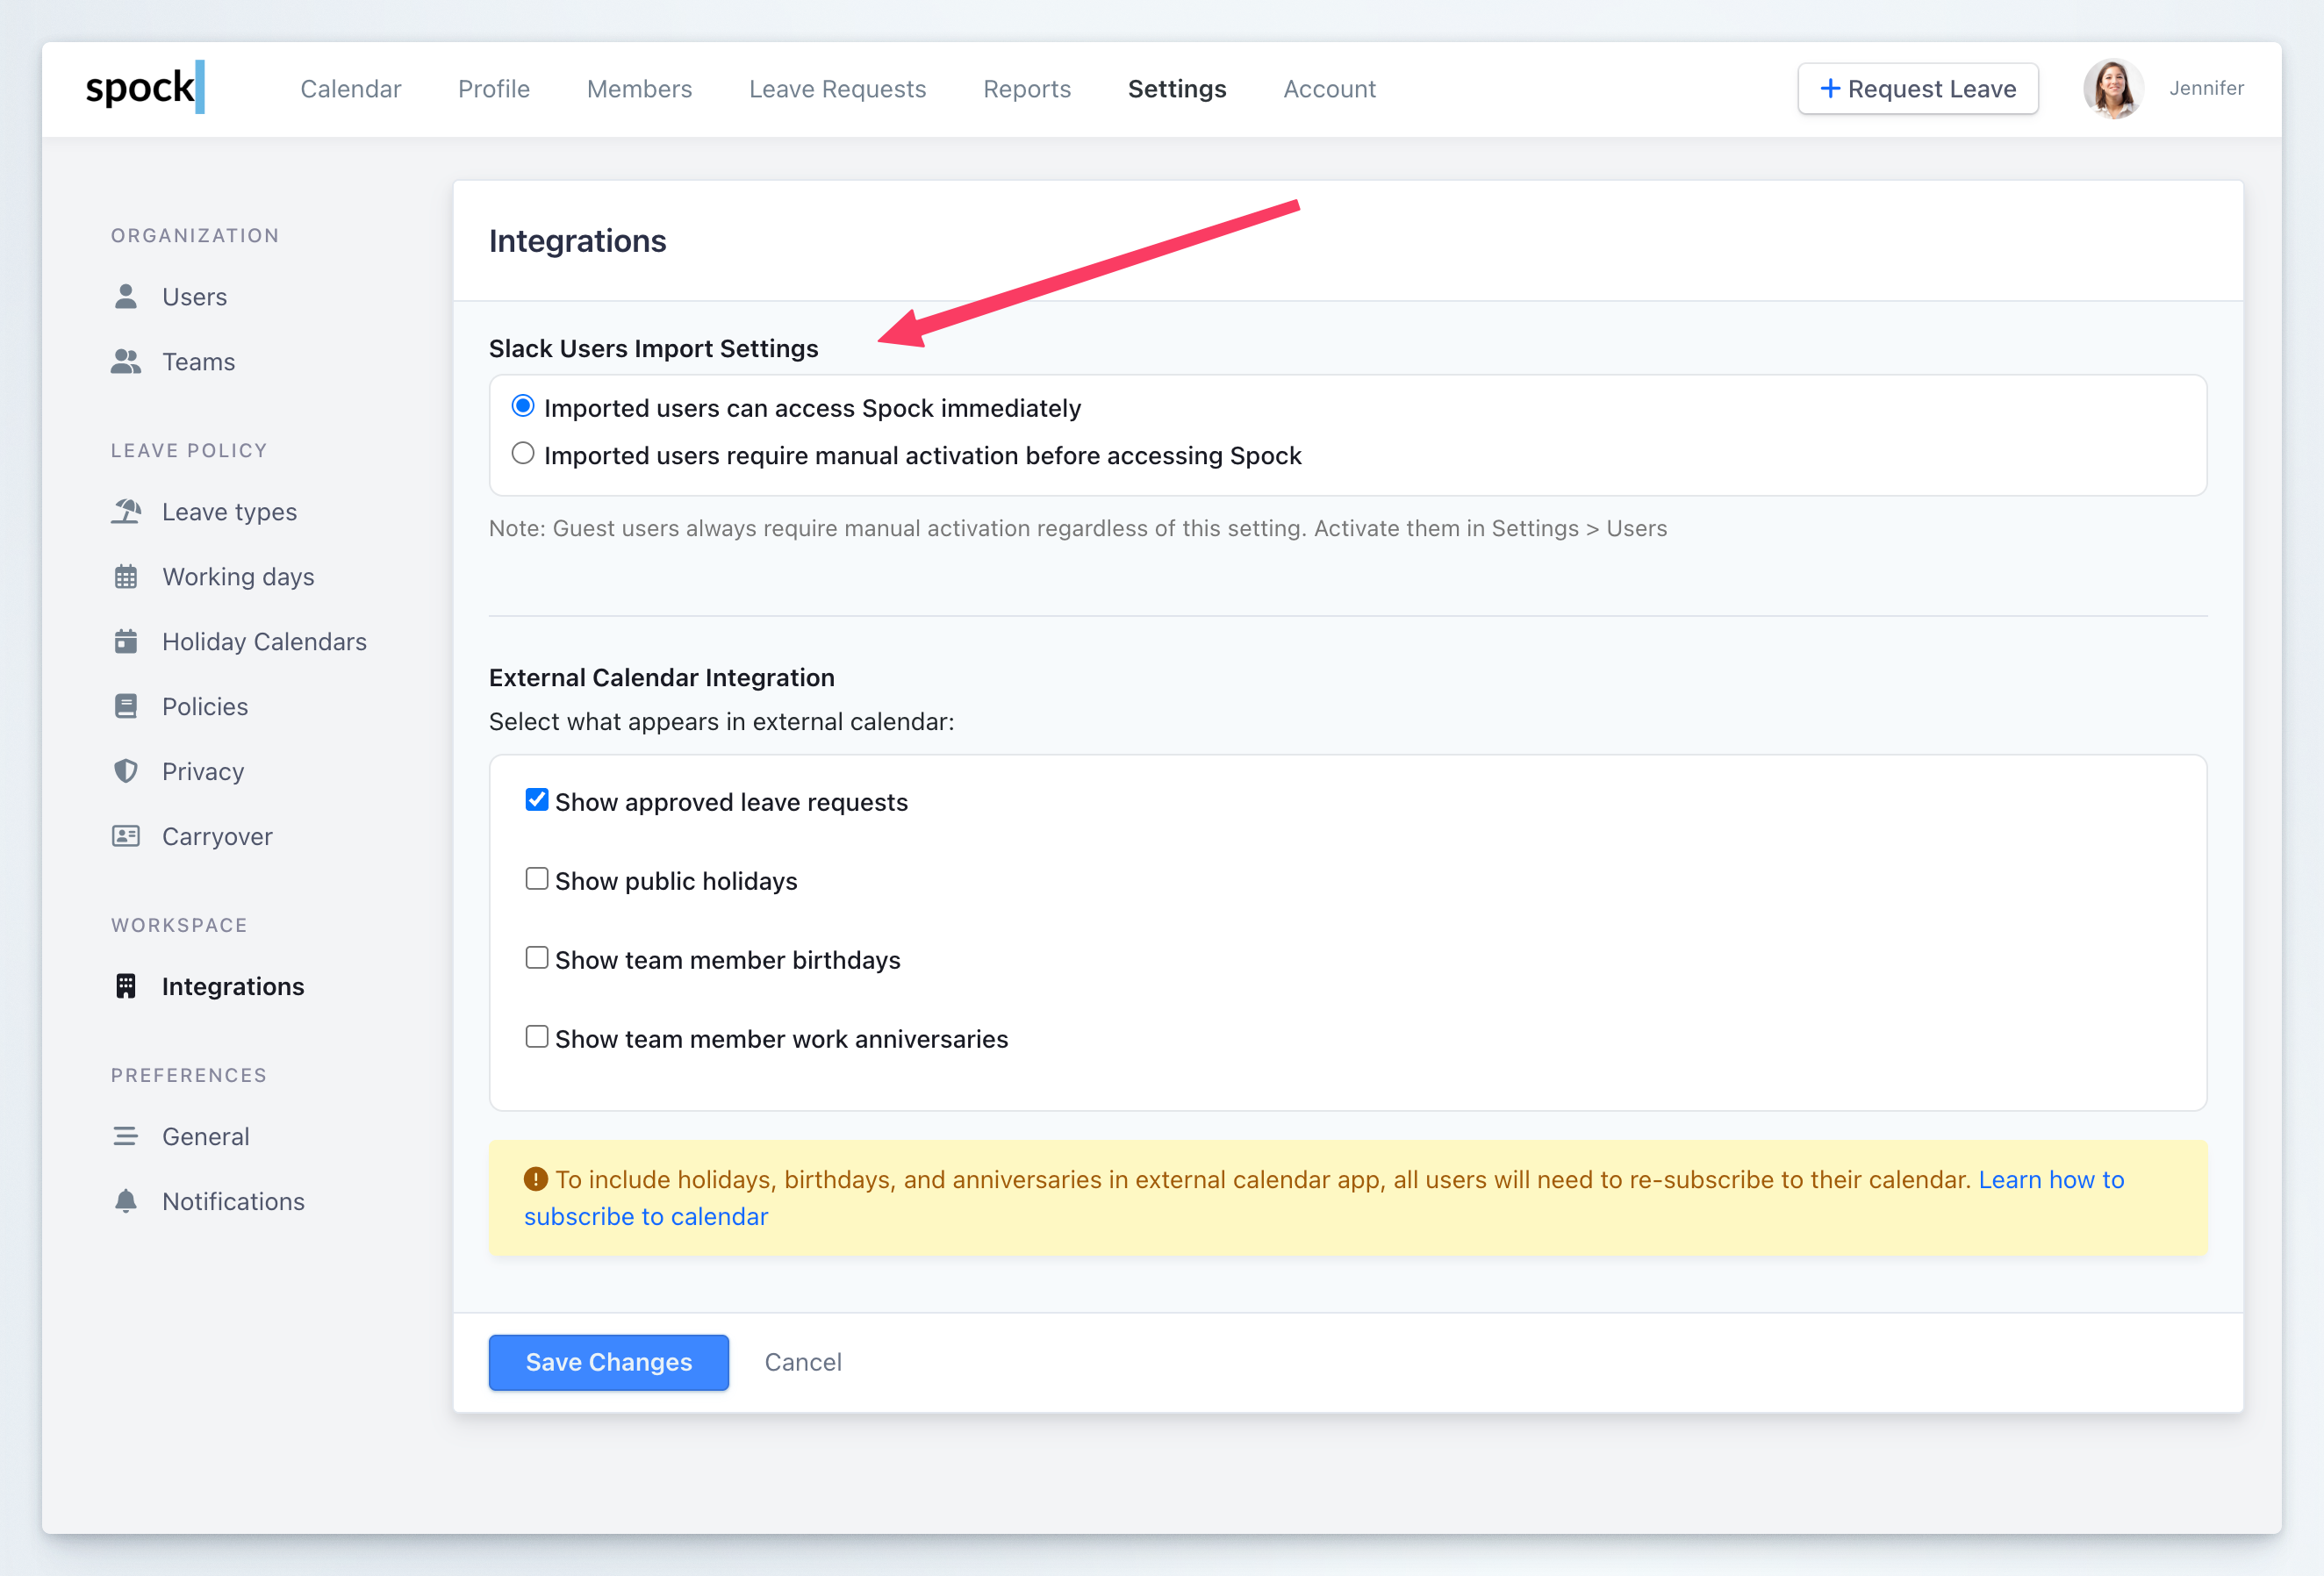Enable Show team member birthdays

tap(537, 958)
